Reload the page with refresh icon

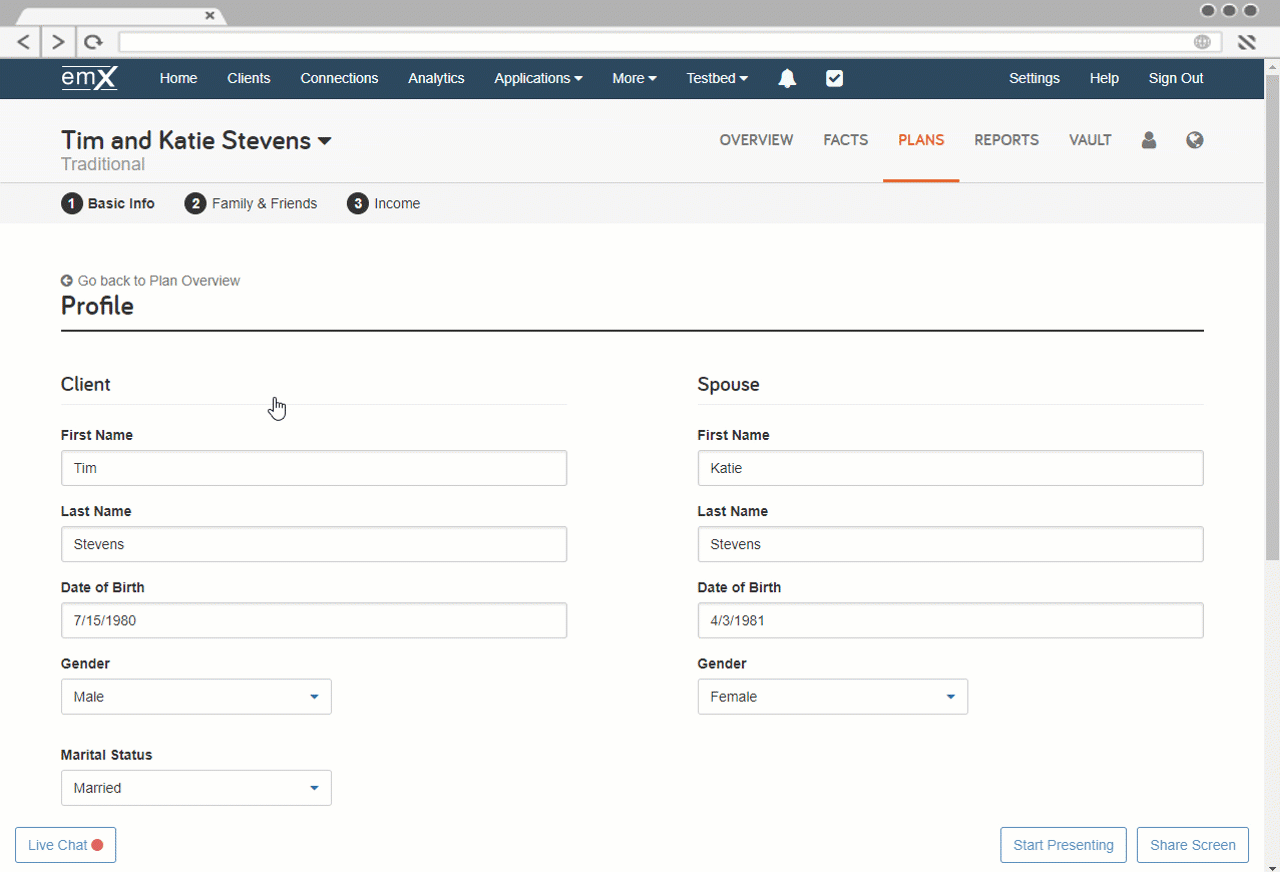pos(93,42)
